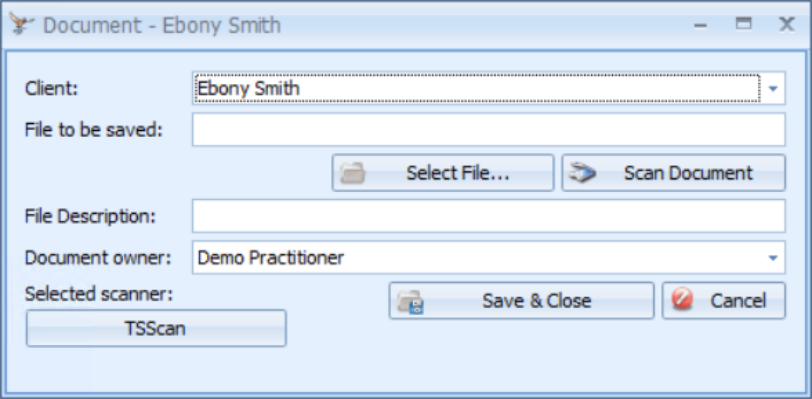Focus the File Description text field
Screen dimensions: 812x399
pyautogui.click(x=488, y=216)
